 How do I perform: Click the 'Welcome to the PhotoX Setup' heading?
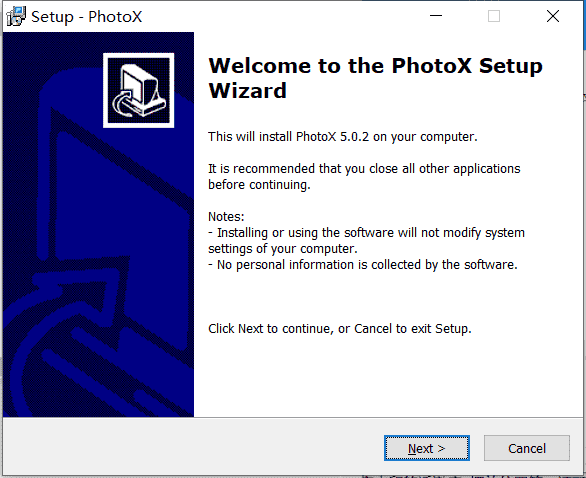375,66
